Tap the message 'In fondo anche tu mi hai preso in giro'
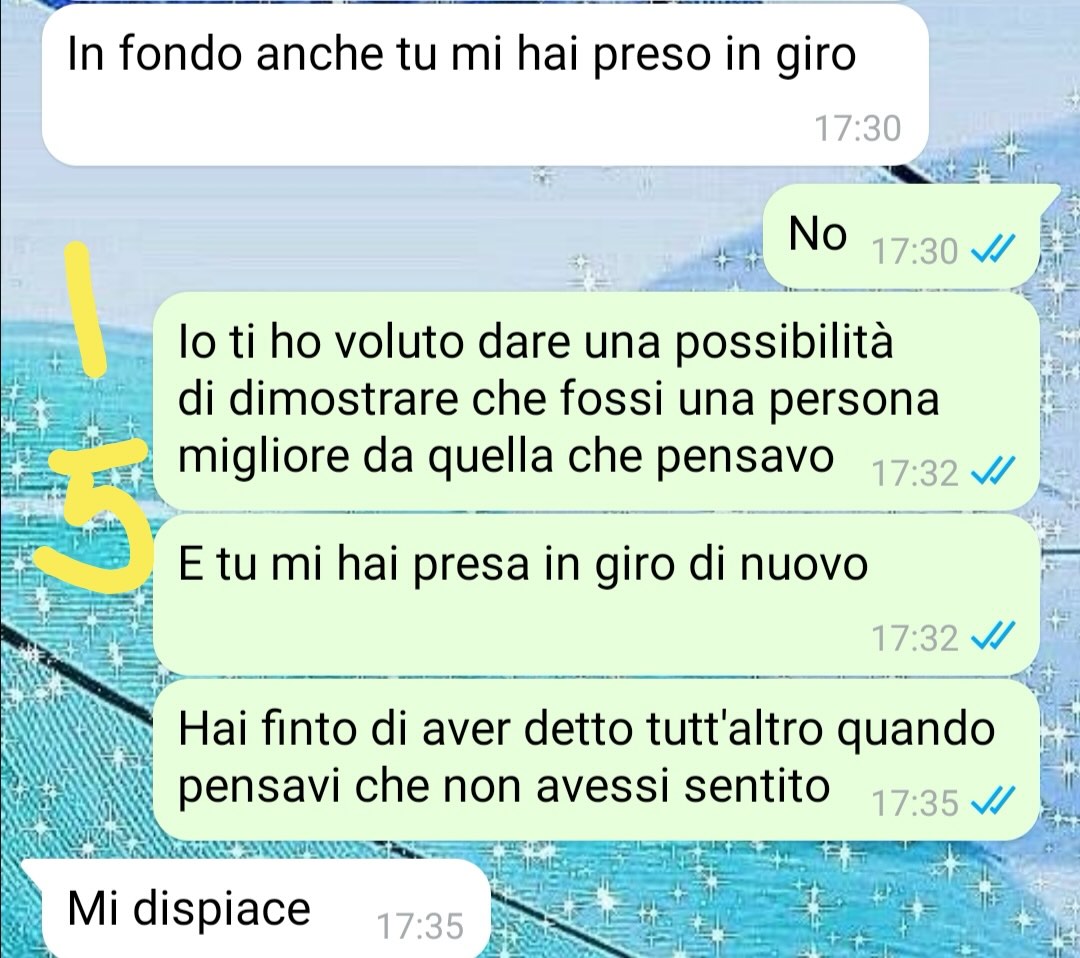 (484, 85)
